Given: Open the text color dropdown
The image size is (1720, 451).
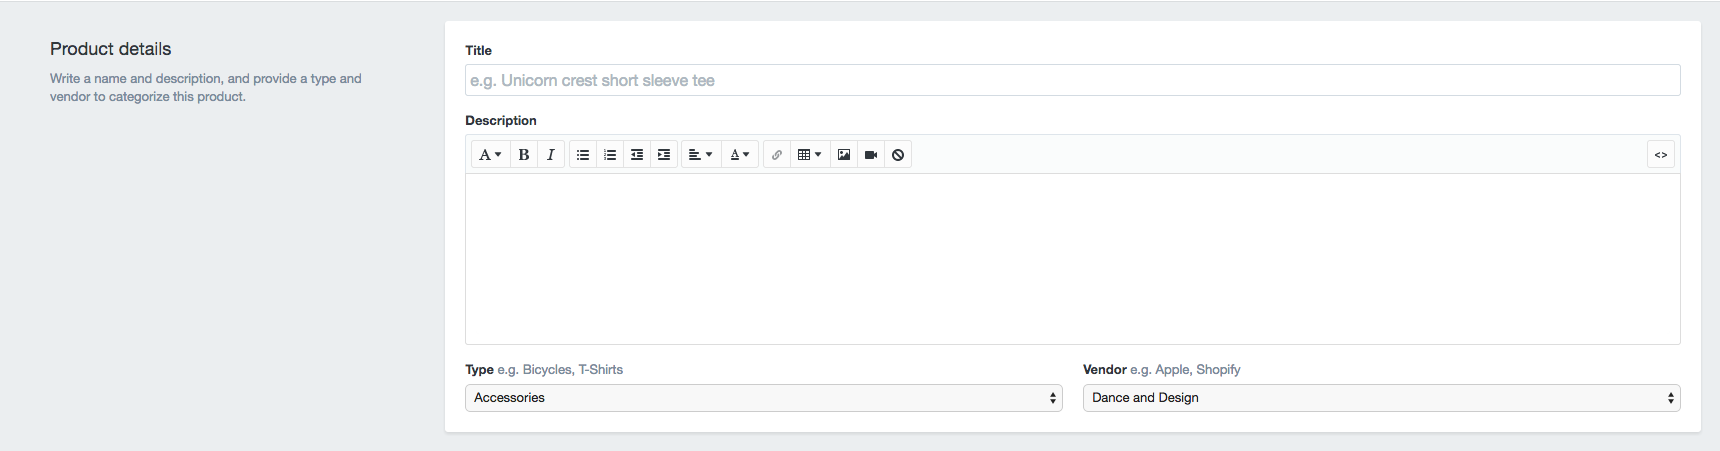Looking at the screenshot, I should (x=740, y=155).
